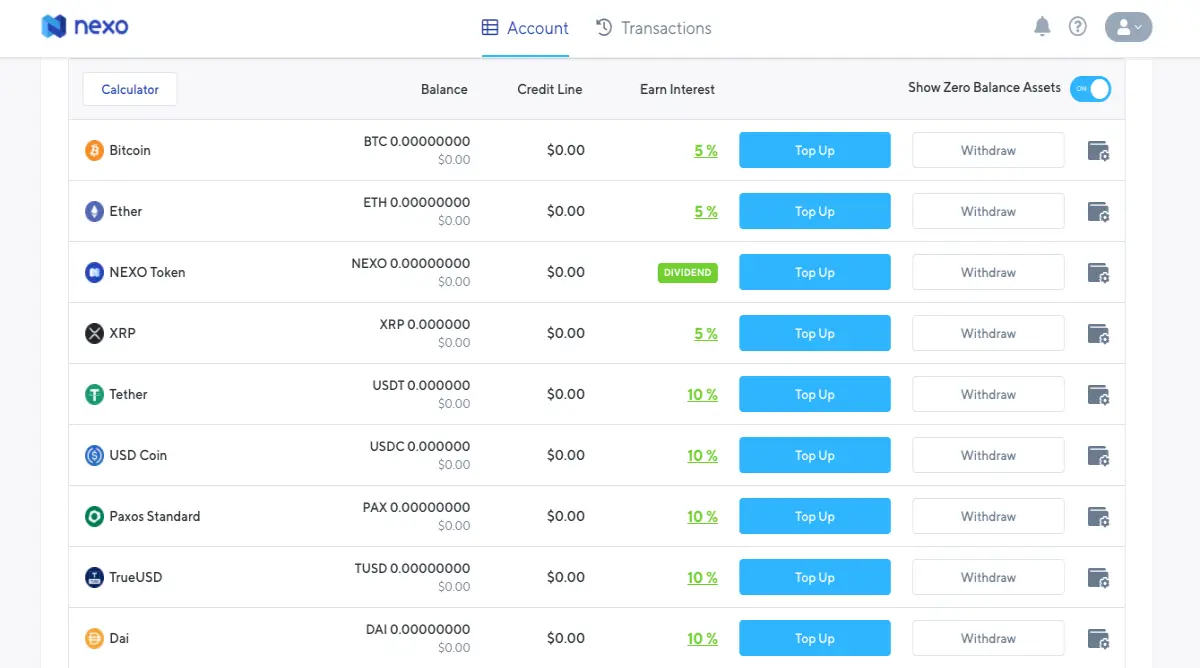Click the Balance column header
1200x668 pixels.
point(444,89)
